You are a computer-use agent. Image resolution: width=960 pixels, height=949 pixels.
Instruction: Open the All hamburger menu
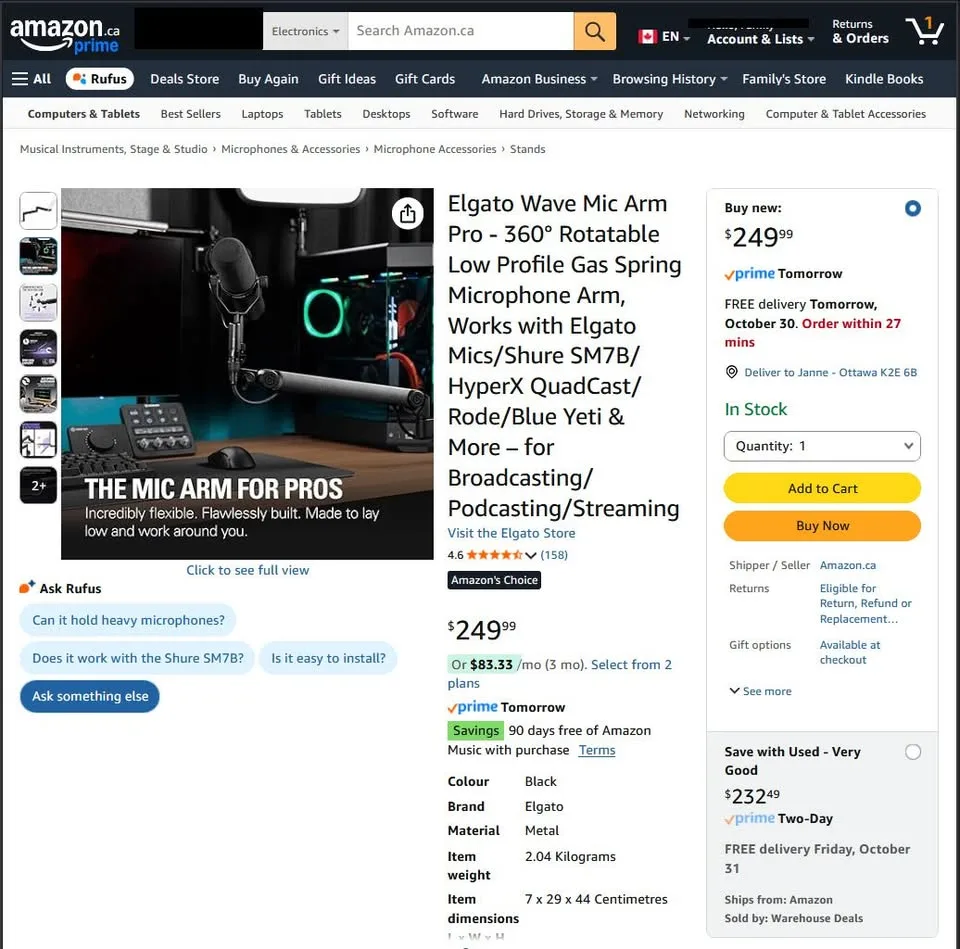[x=31, y=79]
